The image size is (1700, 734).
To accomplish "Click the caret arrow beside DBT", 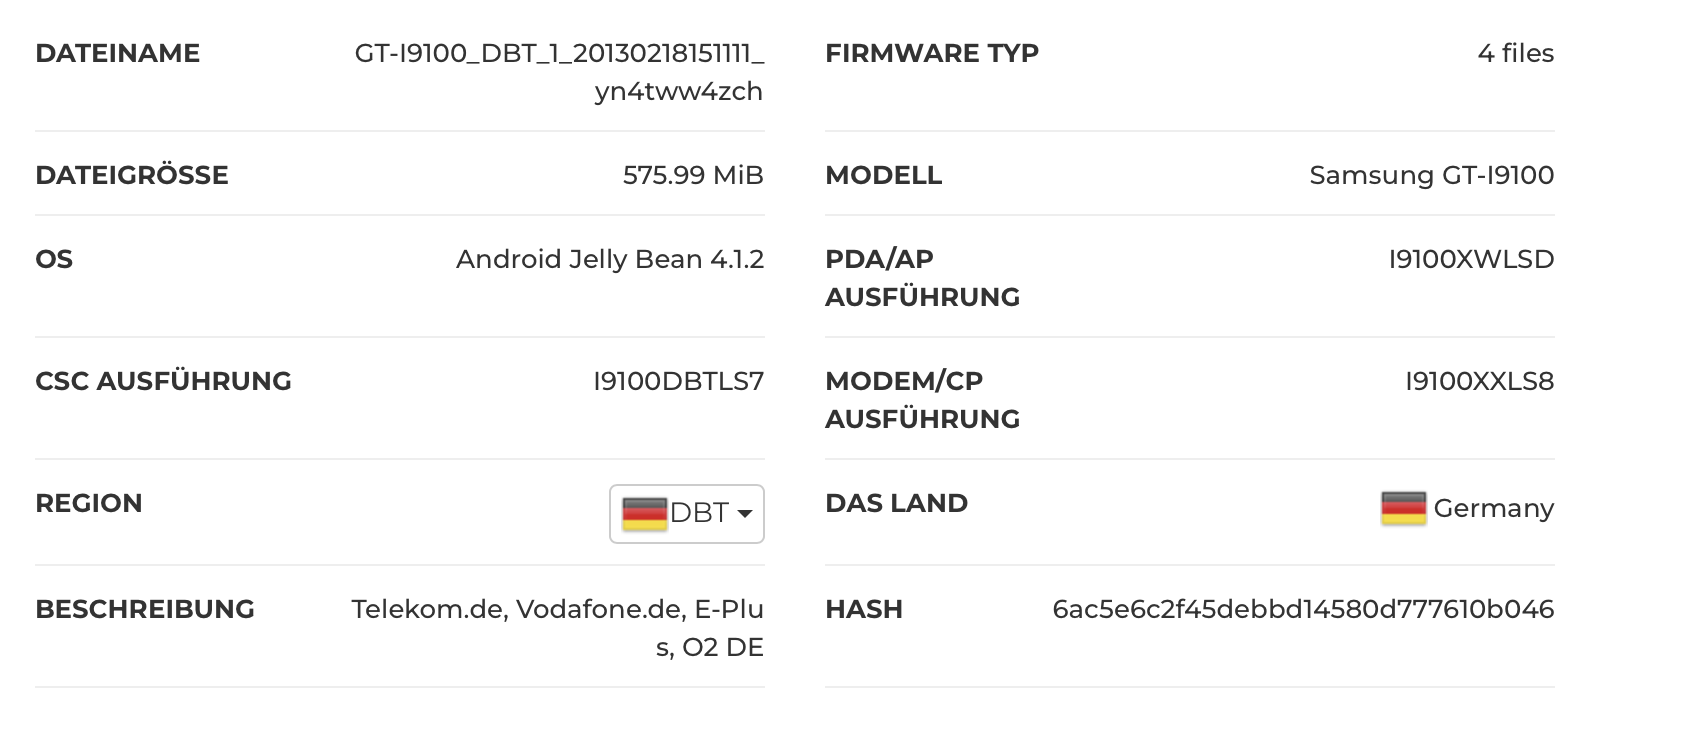I will (745, 514).
